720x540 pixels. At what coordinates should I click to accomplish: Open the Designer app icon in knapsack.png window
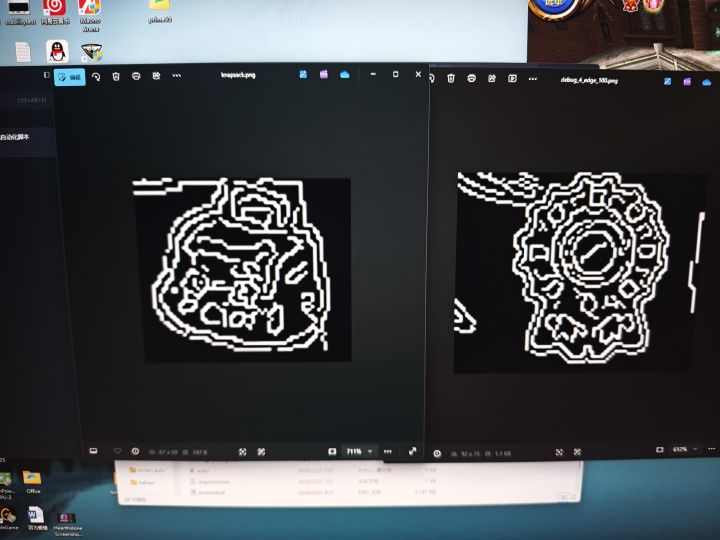(303, 74)
